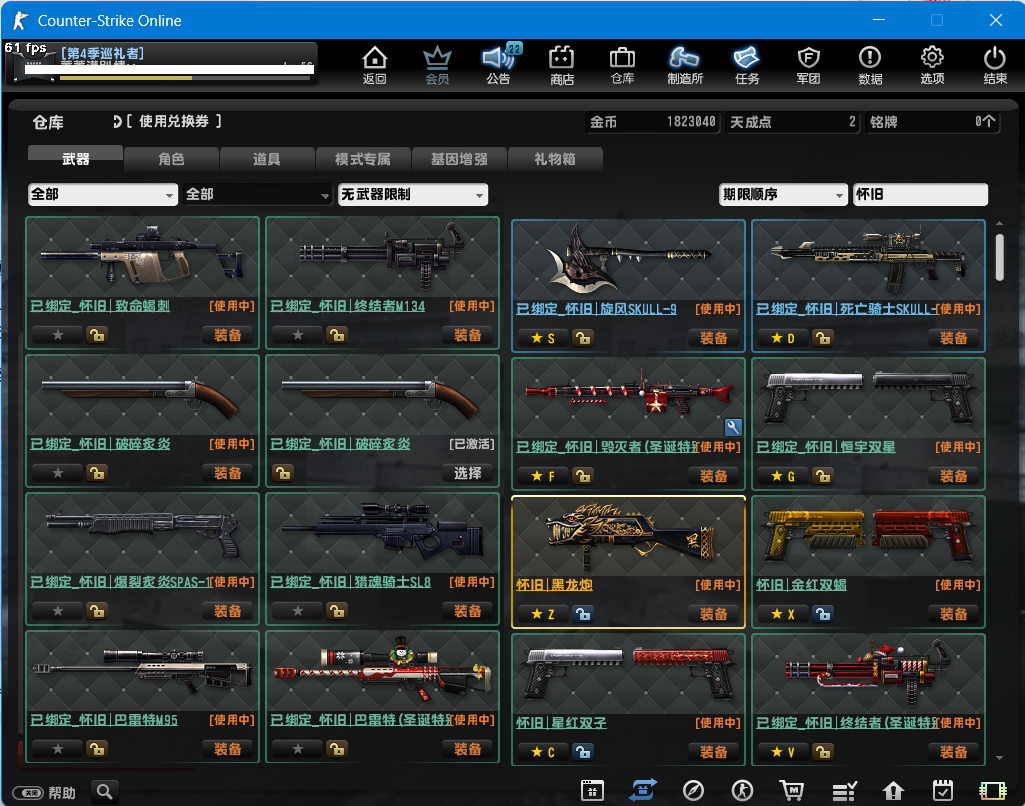Toggle the lock on 巴雷特M95
1025x806 pixels.
[x=97, y=749]
